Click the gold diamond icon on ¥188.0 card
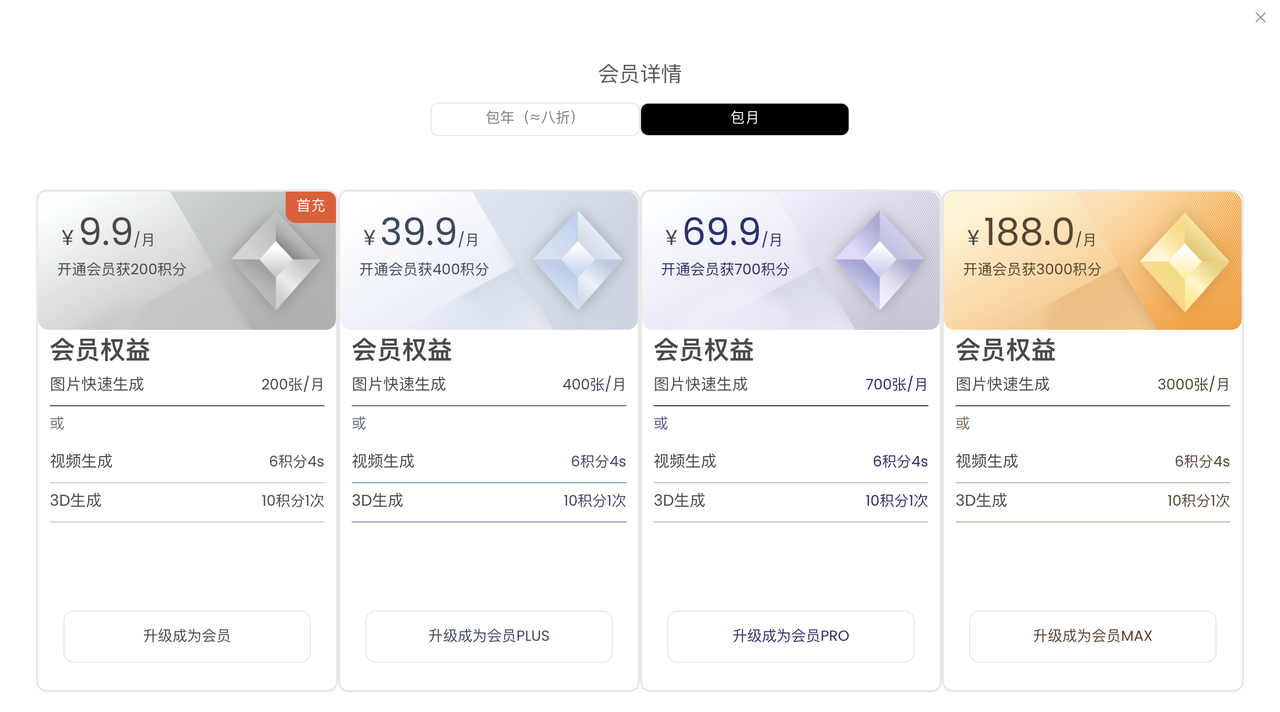The width and height of the screenshot is (1280, 712). (x=1185, y=260)
